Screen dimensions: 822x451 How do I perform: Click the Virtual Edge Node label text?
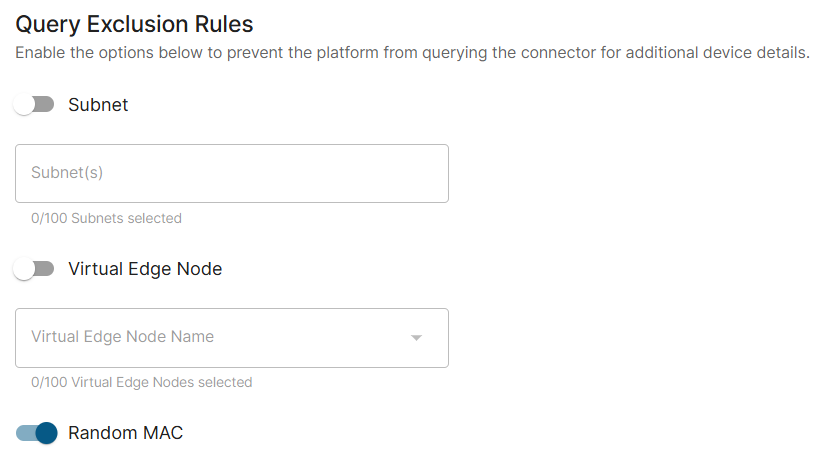point(145,269)
